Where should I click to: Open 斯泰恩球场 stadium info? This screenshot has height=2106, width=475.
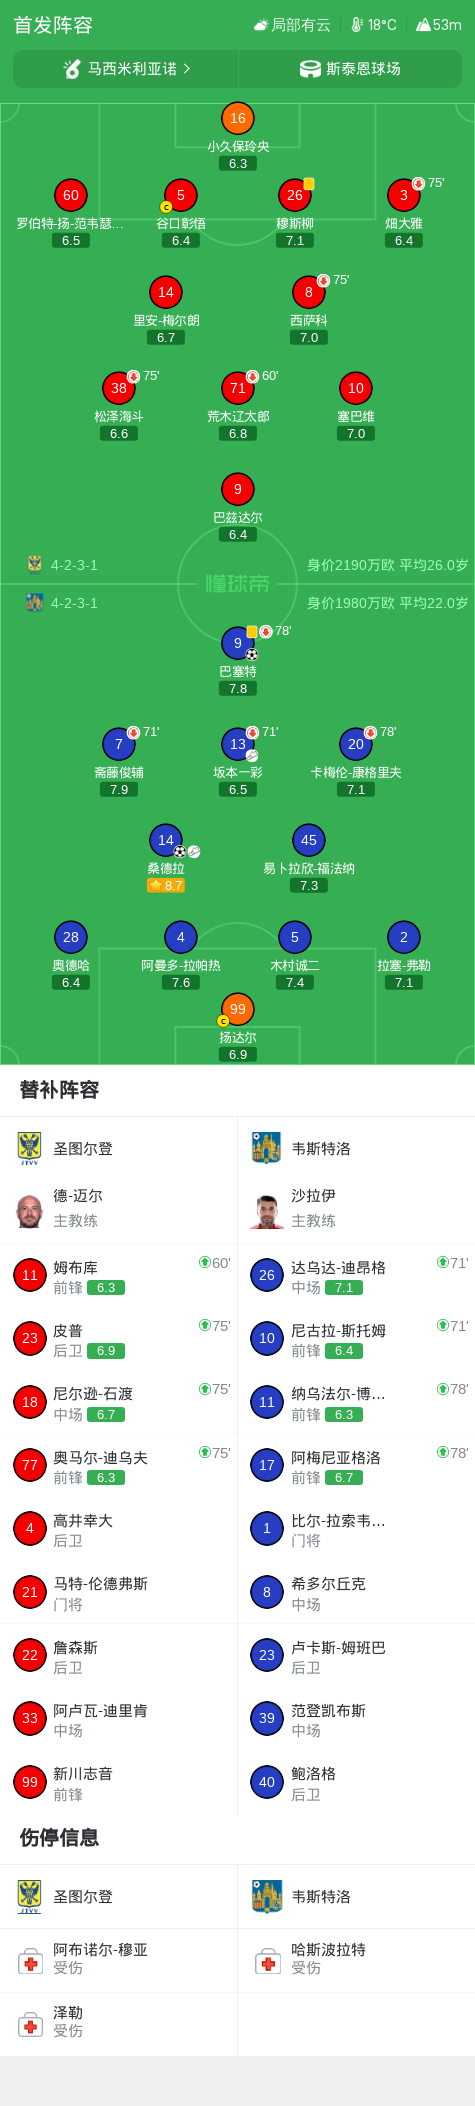351,69
